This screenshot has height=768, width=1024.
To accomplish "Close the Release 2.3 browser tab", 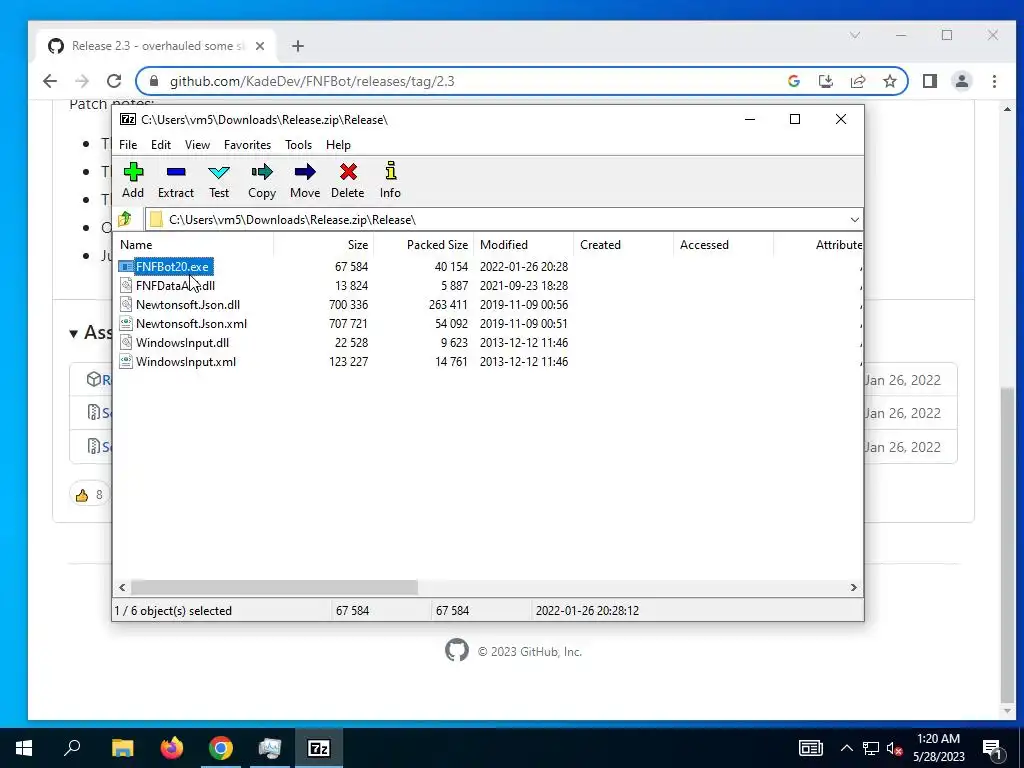I will 260,46.
